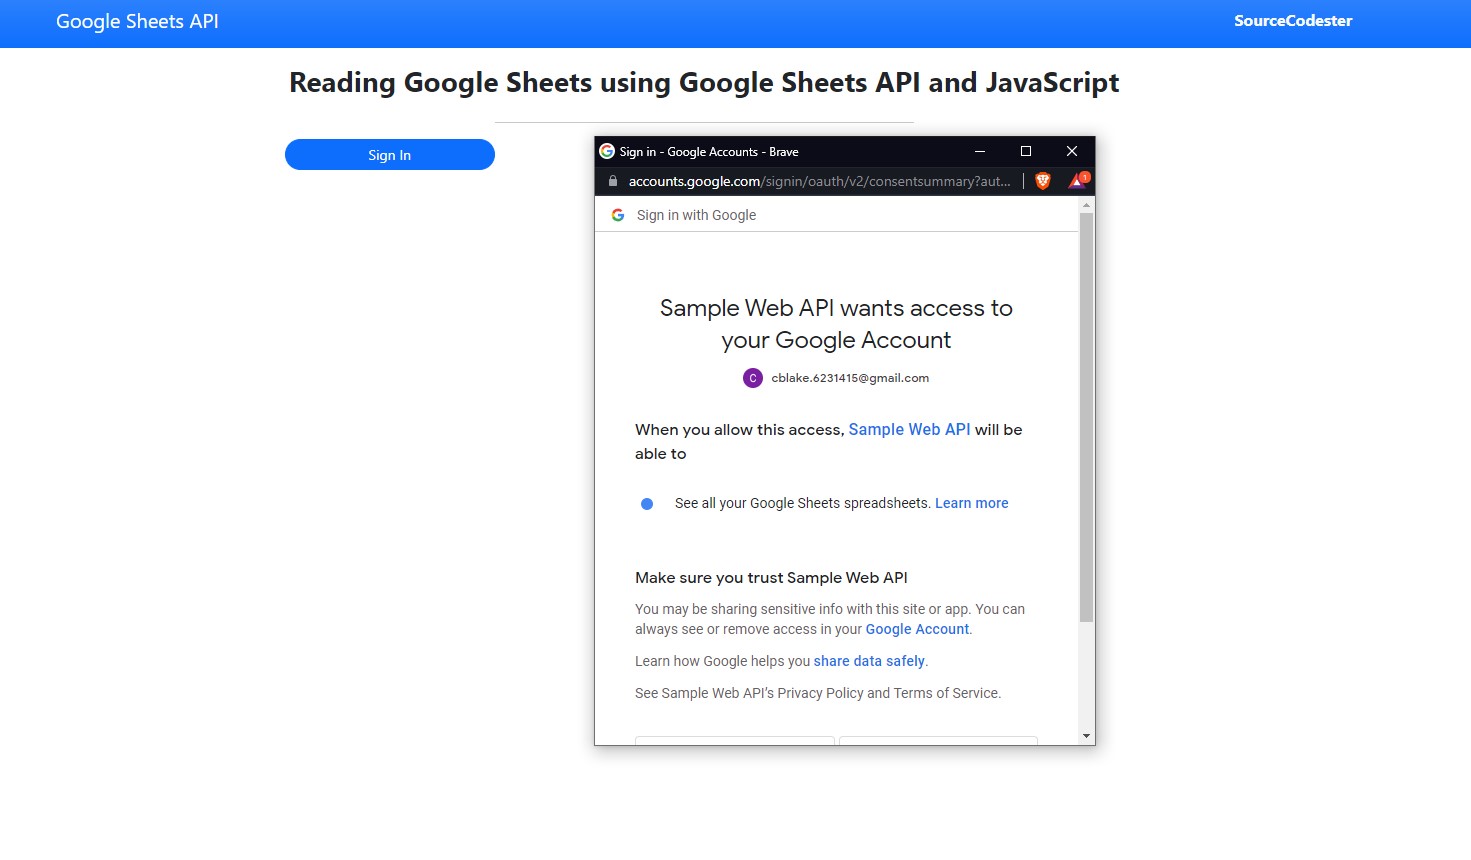Minimize the Google Accounts popup window

(x=980, y=151)
